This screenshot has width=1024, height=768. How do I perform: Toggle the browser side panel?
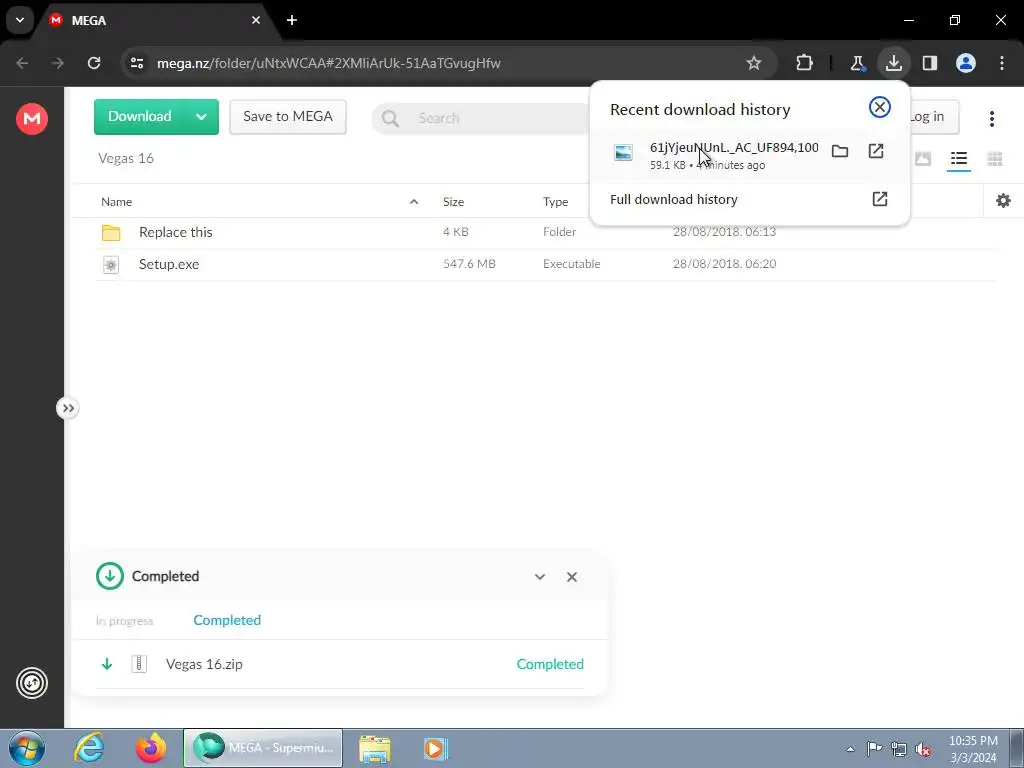[x=929, y=63]
